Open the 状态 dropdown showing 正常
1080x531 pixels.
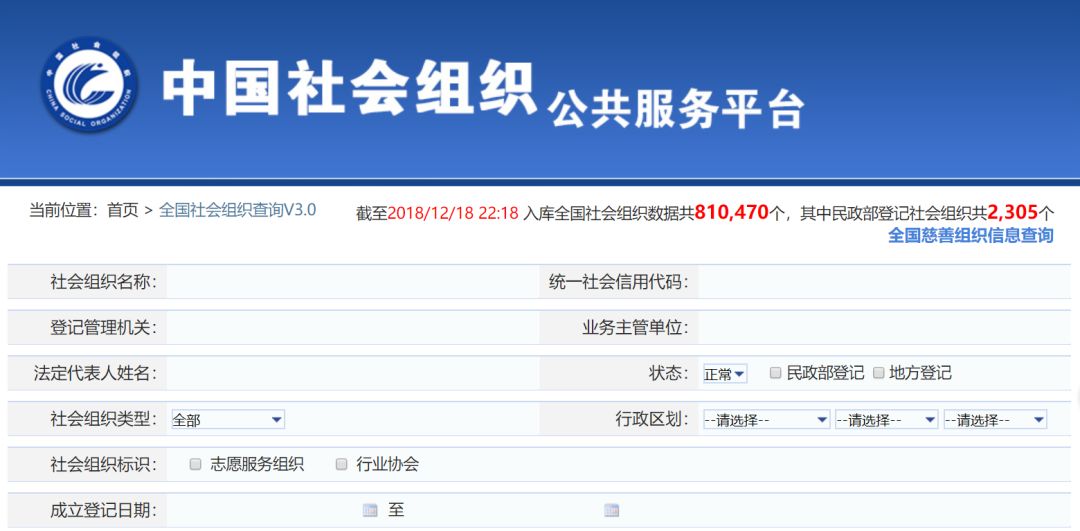(724, 374)
